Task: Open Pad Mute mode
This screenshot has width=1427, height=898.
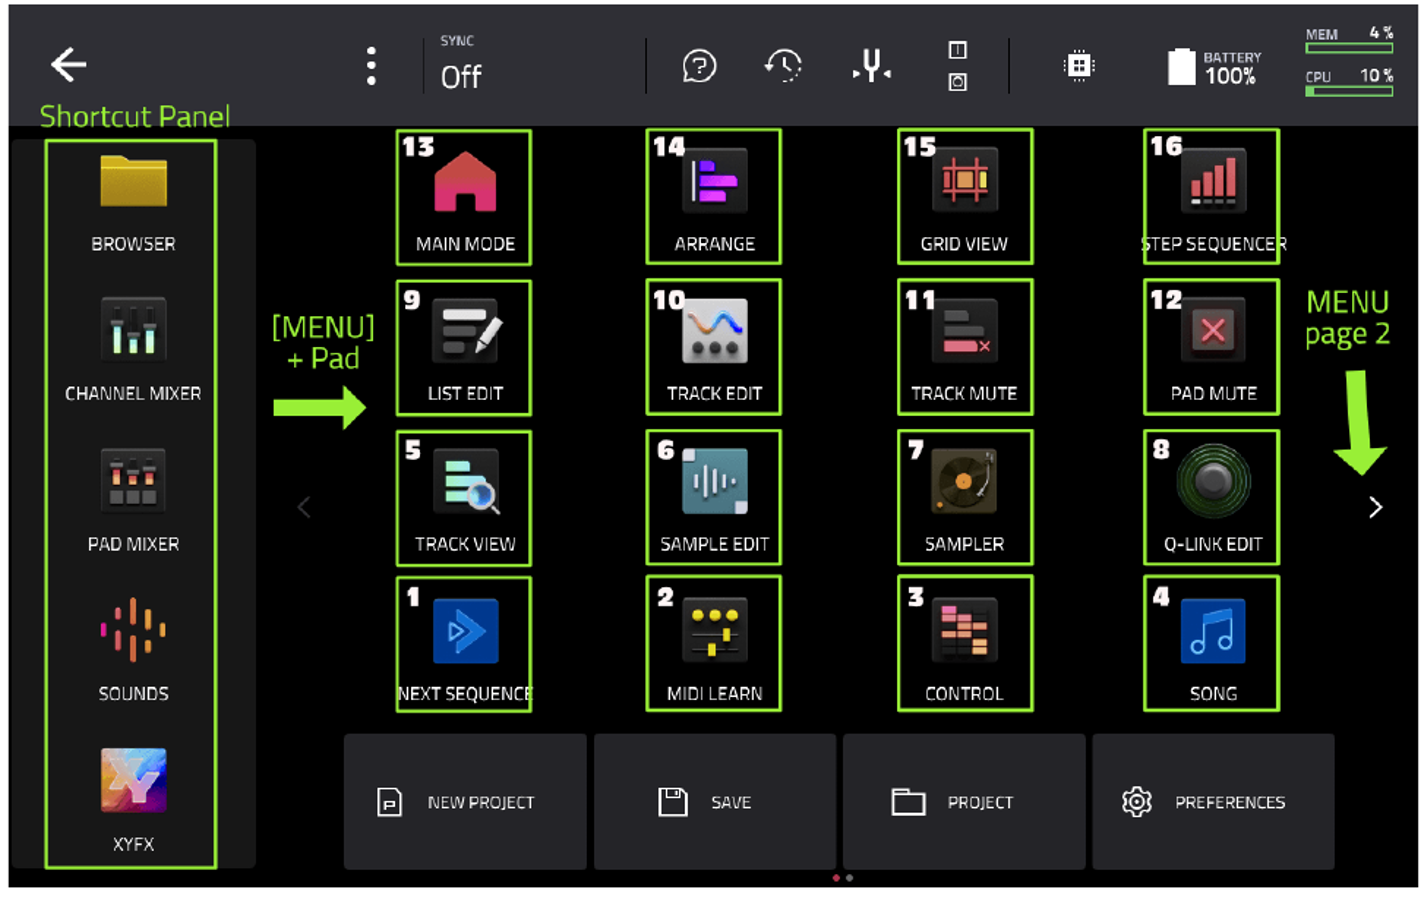Action: pyautogui.click(x=1212, y=347)
